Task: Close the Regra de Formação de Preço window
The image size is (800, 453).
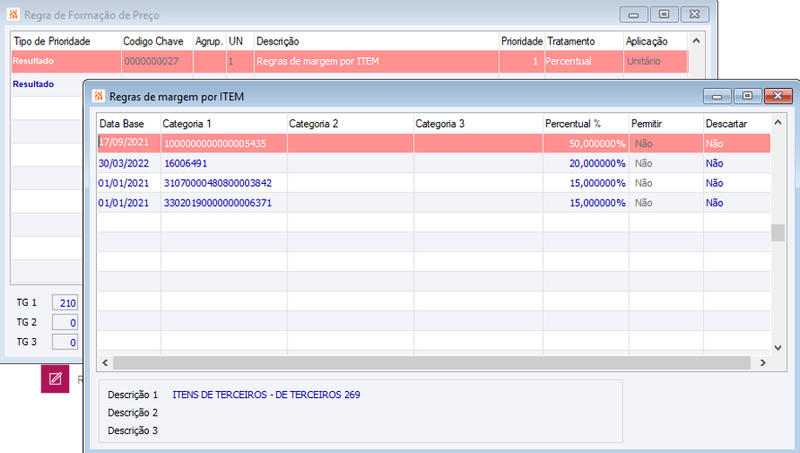Action: (694, 14)
